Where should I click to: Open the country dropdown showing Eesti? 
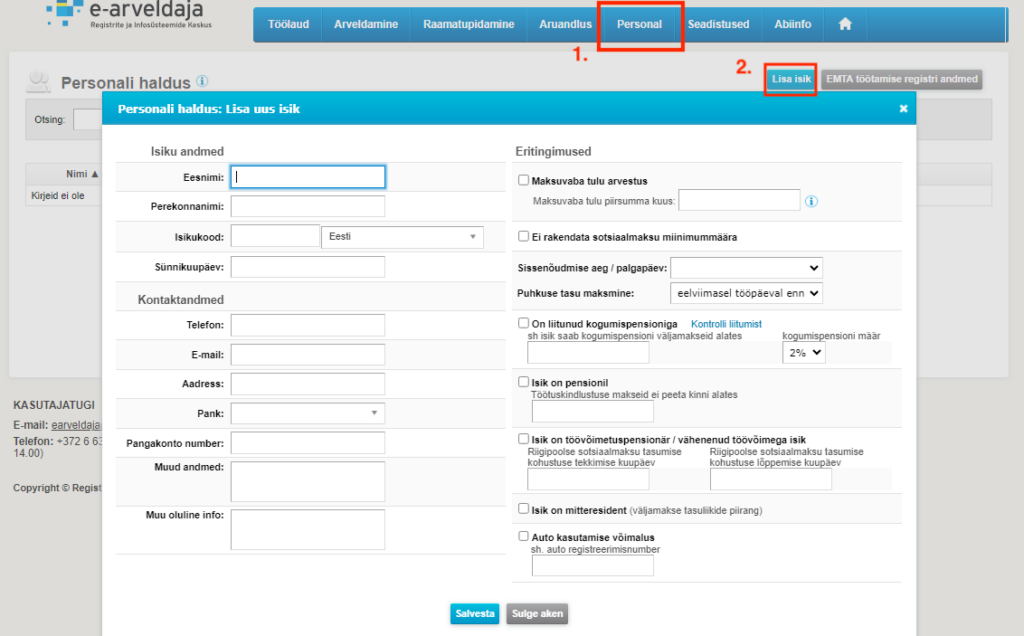tap(401, 237)
